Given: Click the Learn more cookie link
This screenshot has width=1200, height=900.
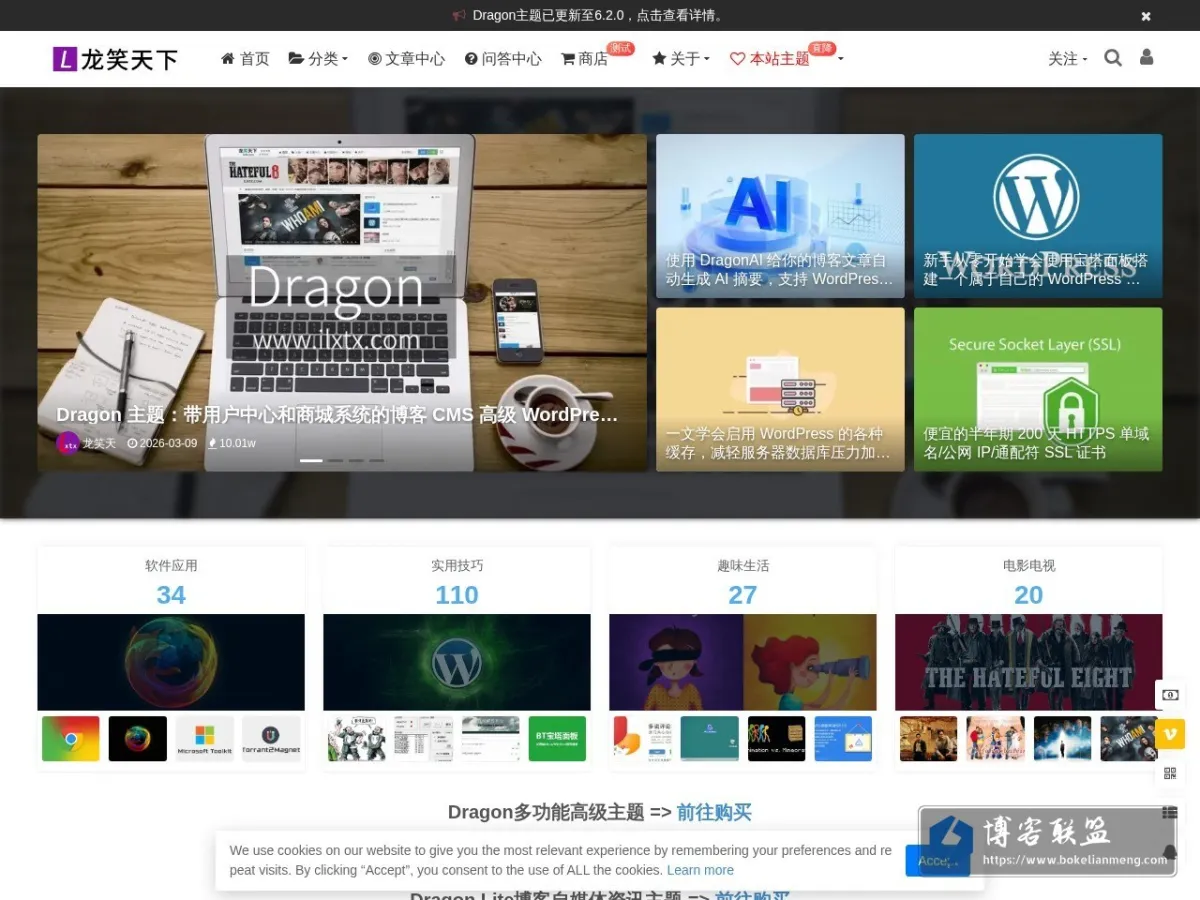Looking at the screenshot, I should [700, 870].
